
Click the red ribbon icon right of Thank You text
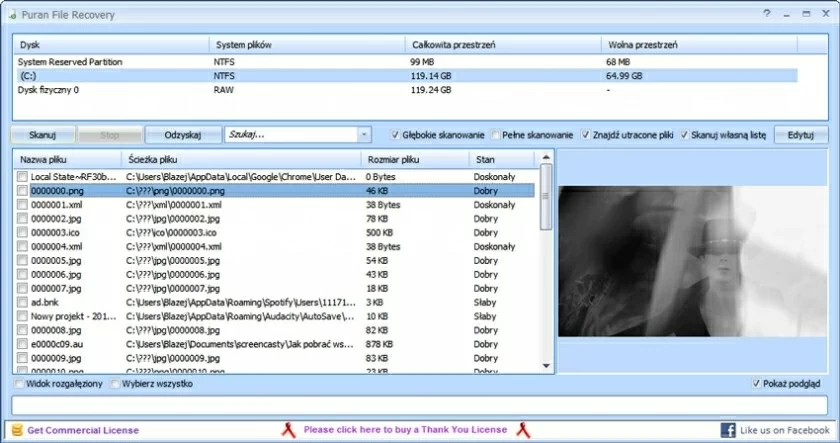click(x=523, y=430)
